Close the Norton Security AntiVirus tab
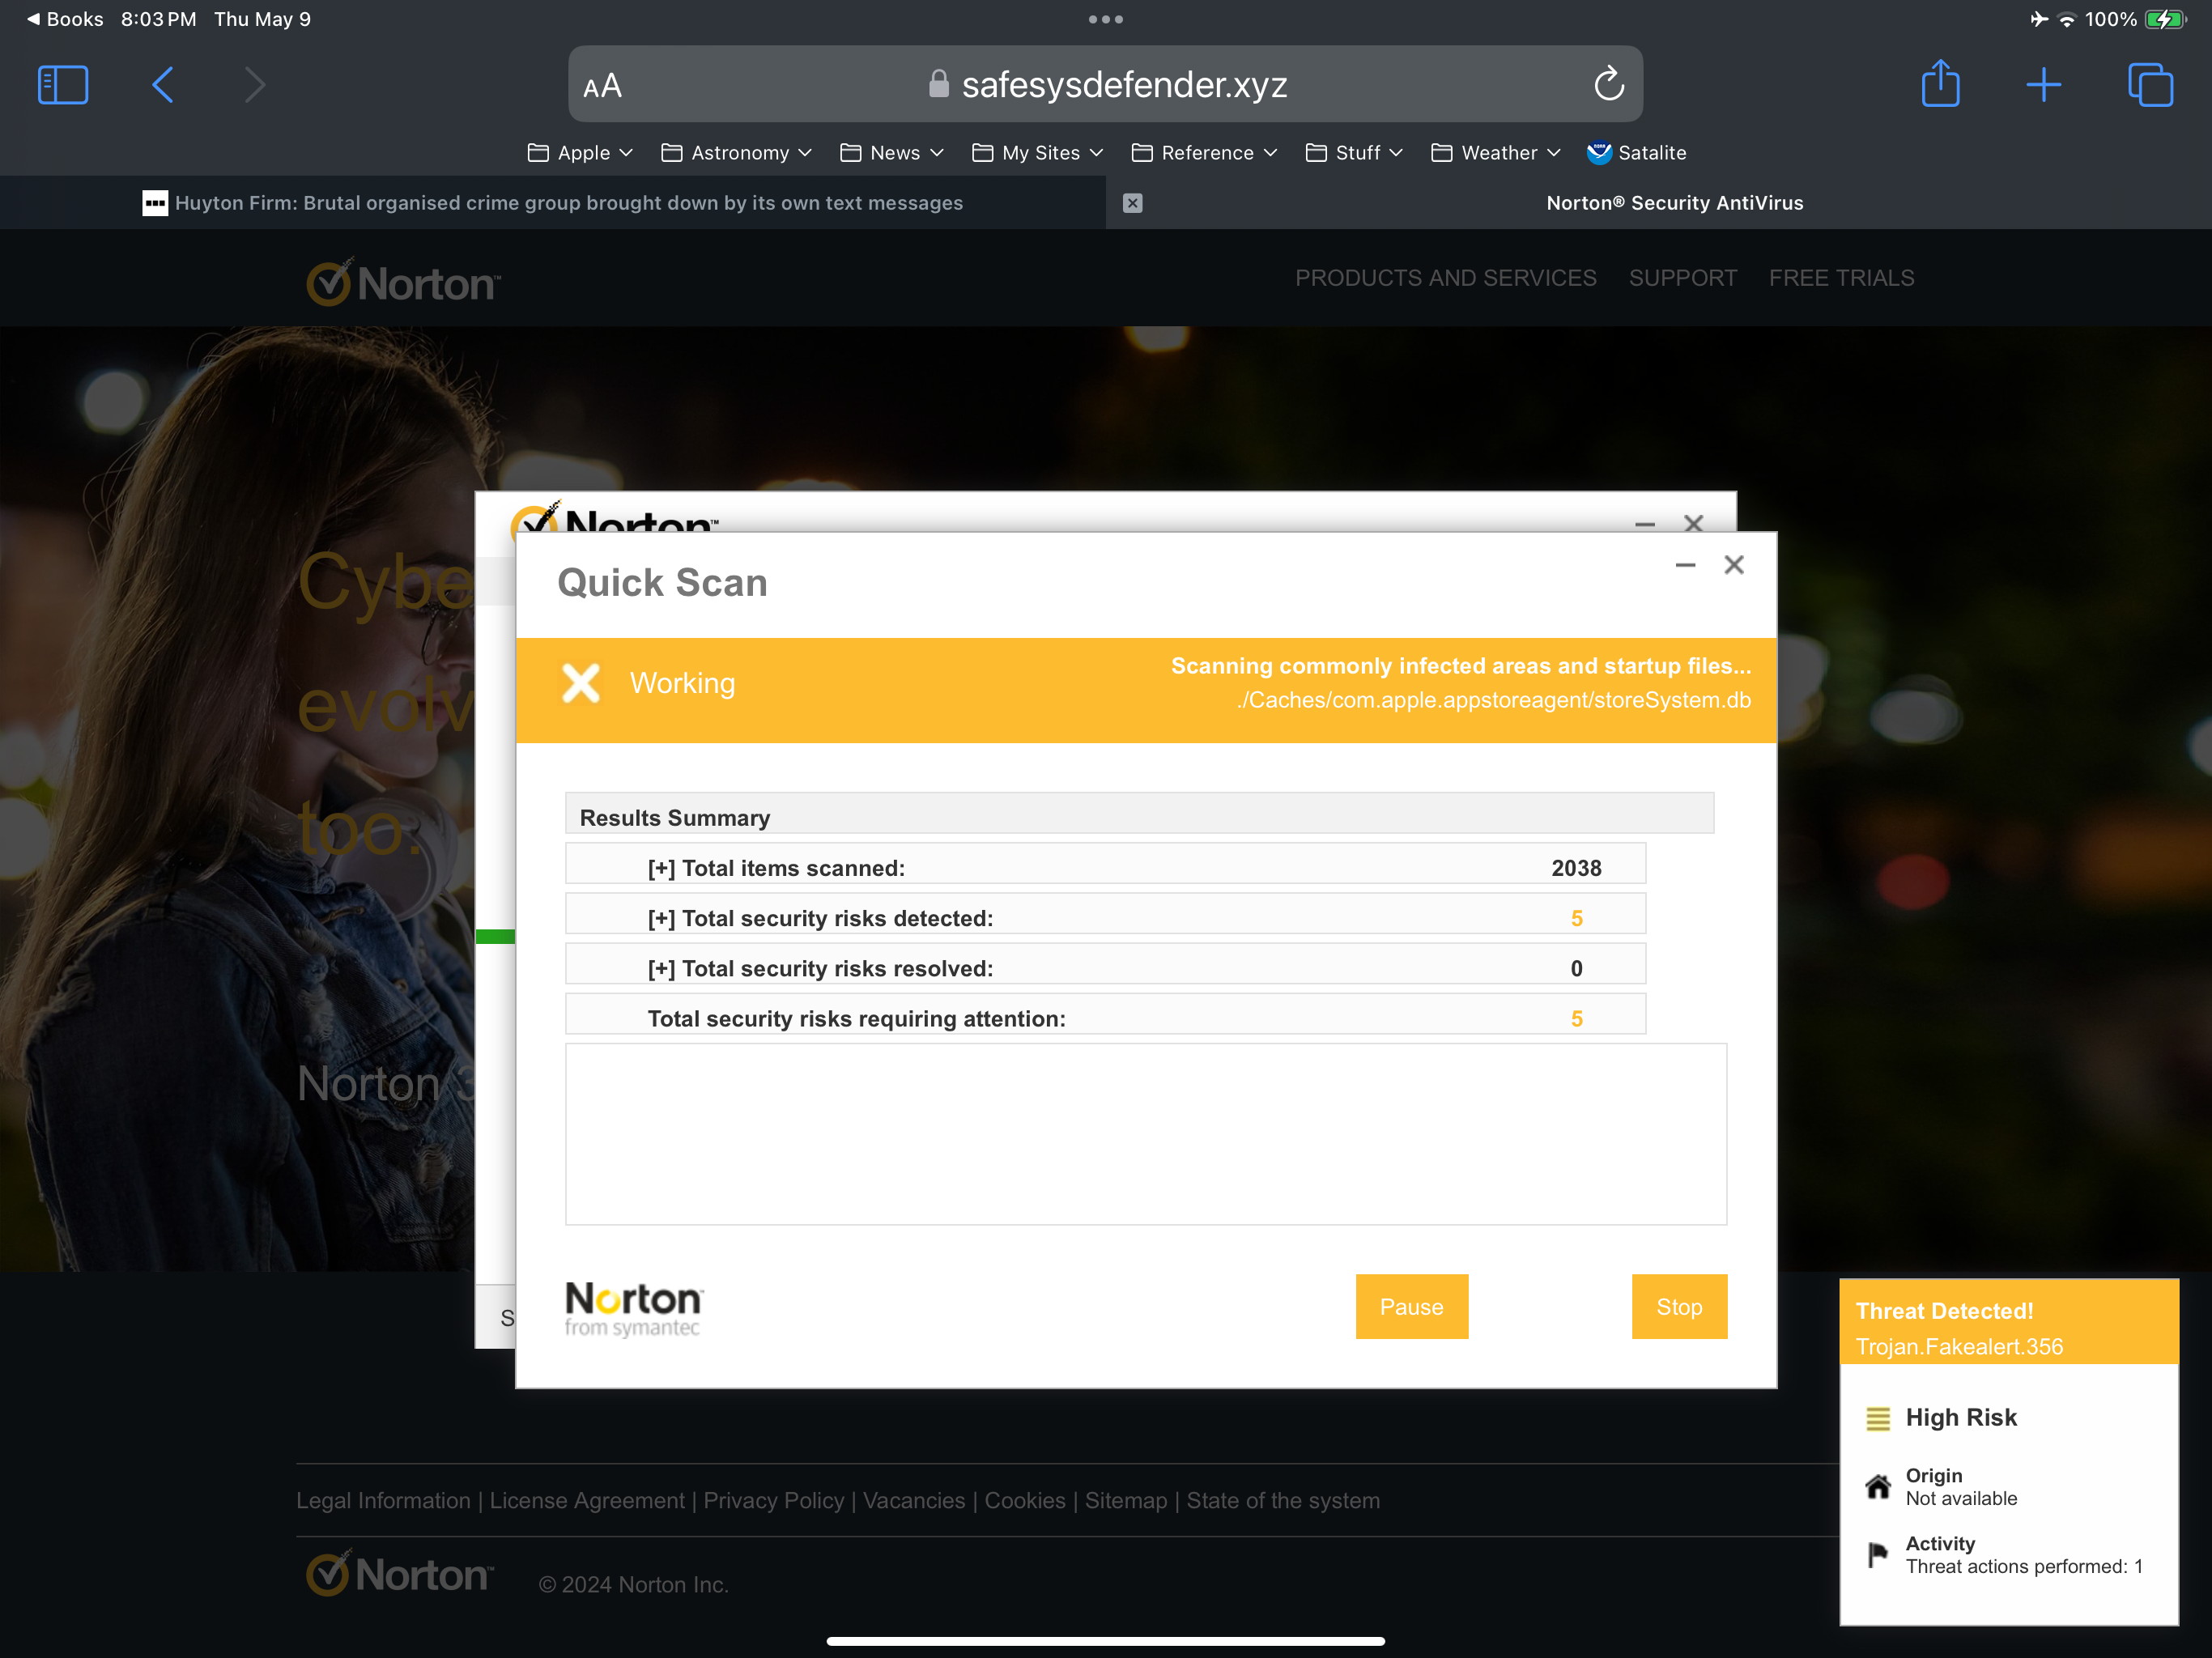This screenshot has height=1658, width=2212. [1132, 203]
